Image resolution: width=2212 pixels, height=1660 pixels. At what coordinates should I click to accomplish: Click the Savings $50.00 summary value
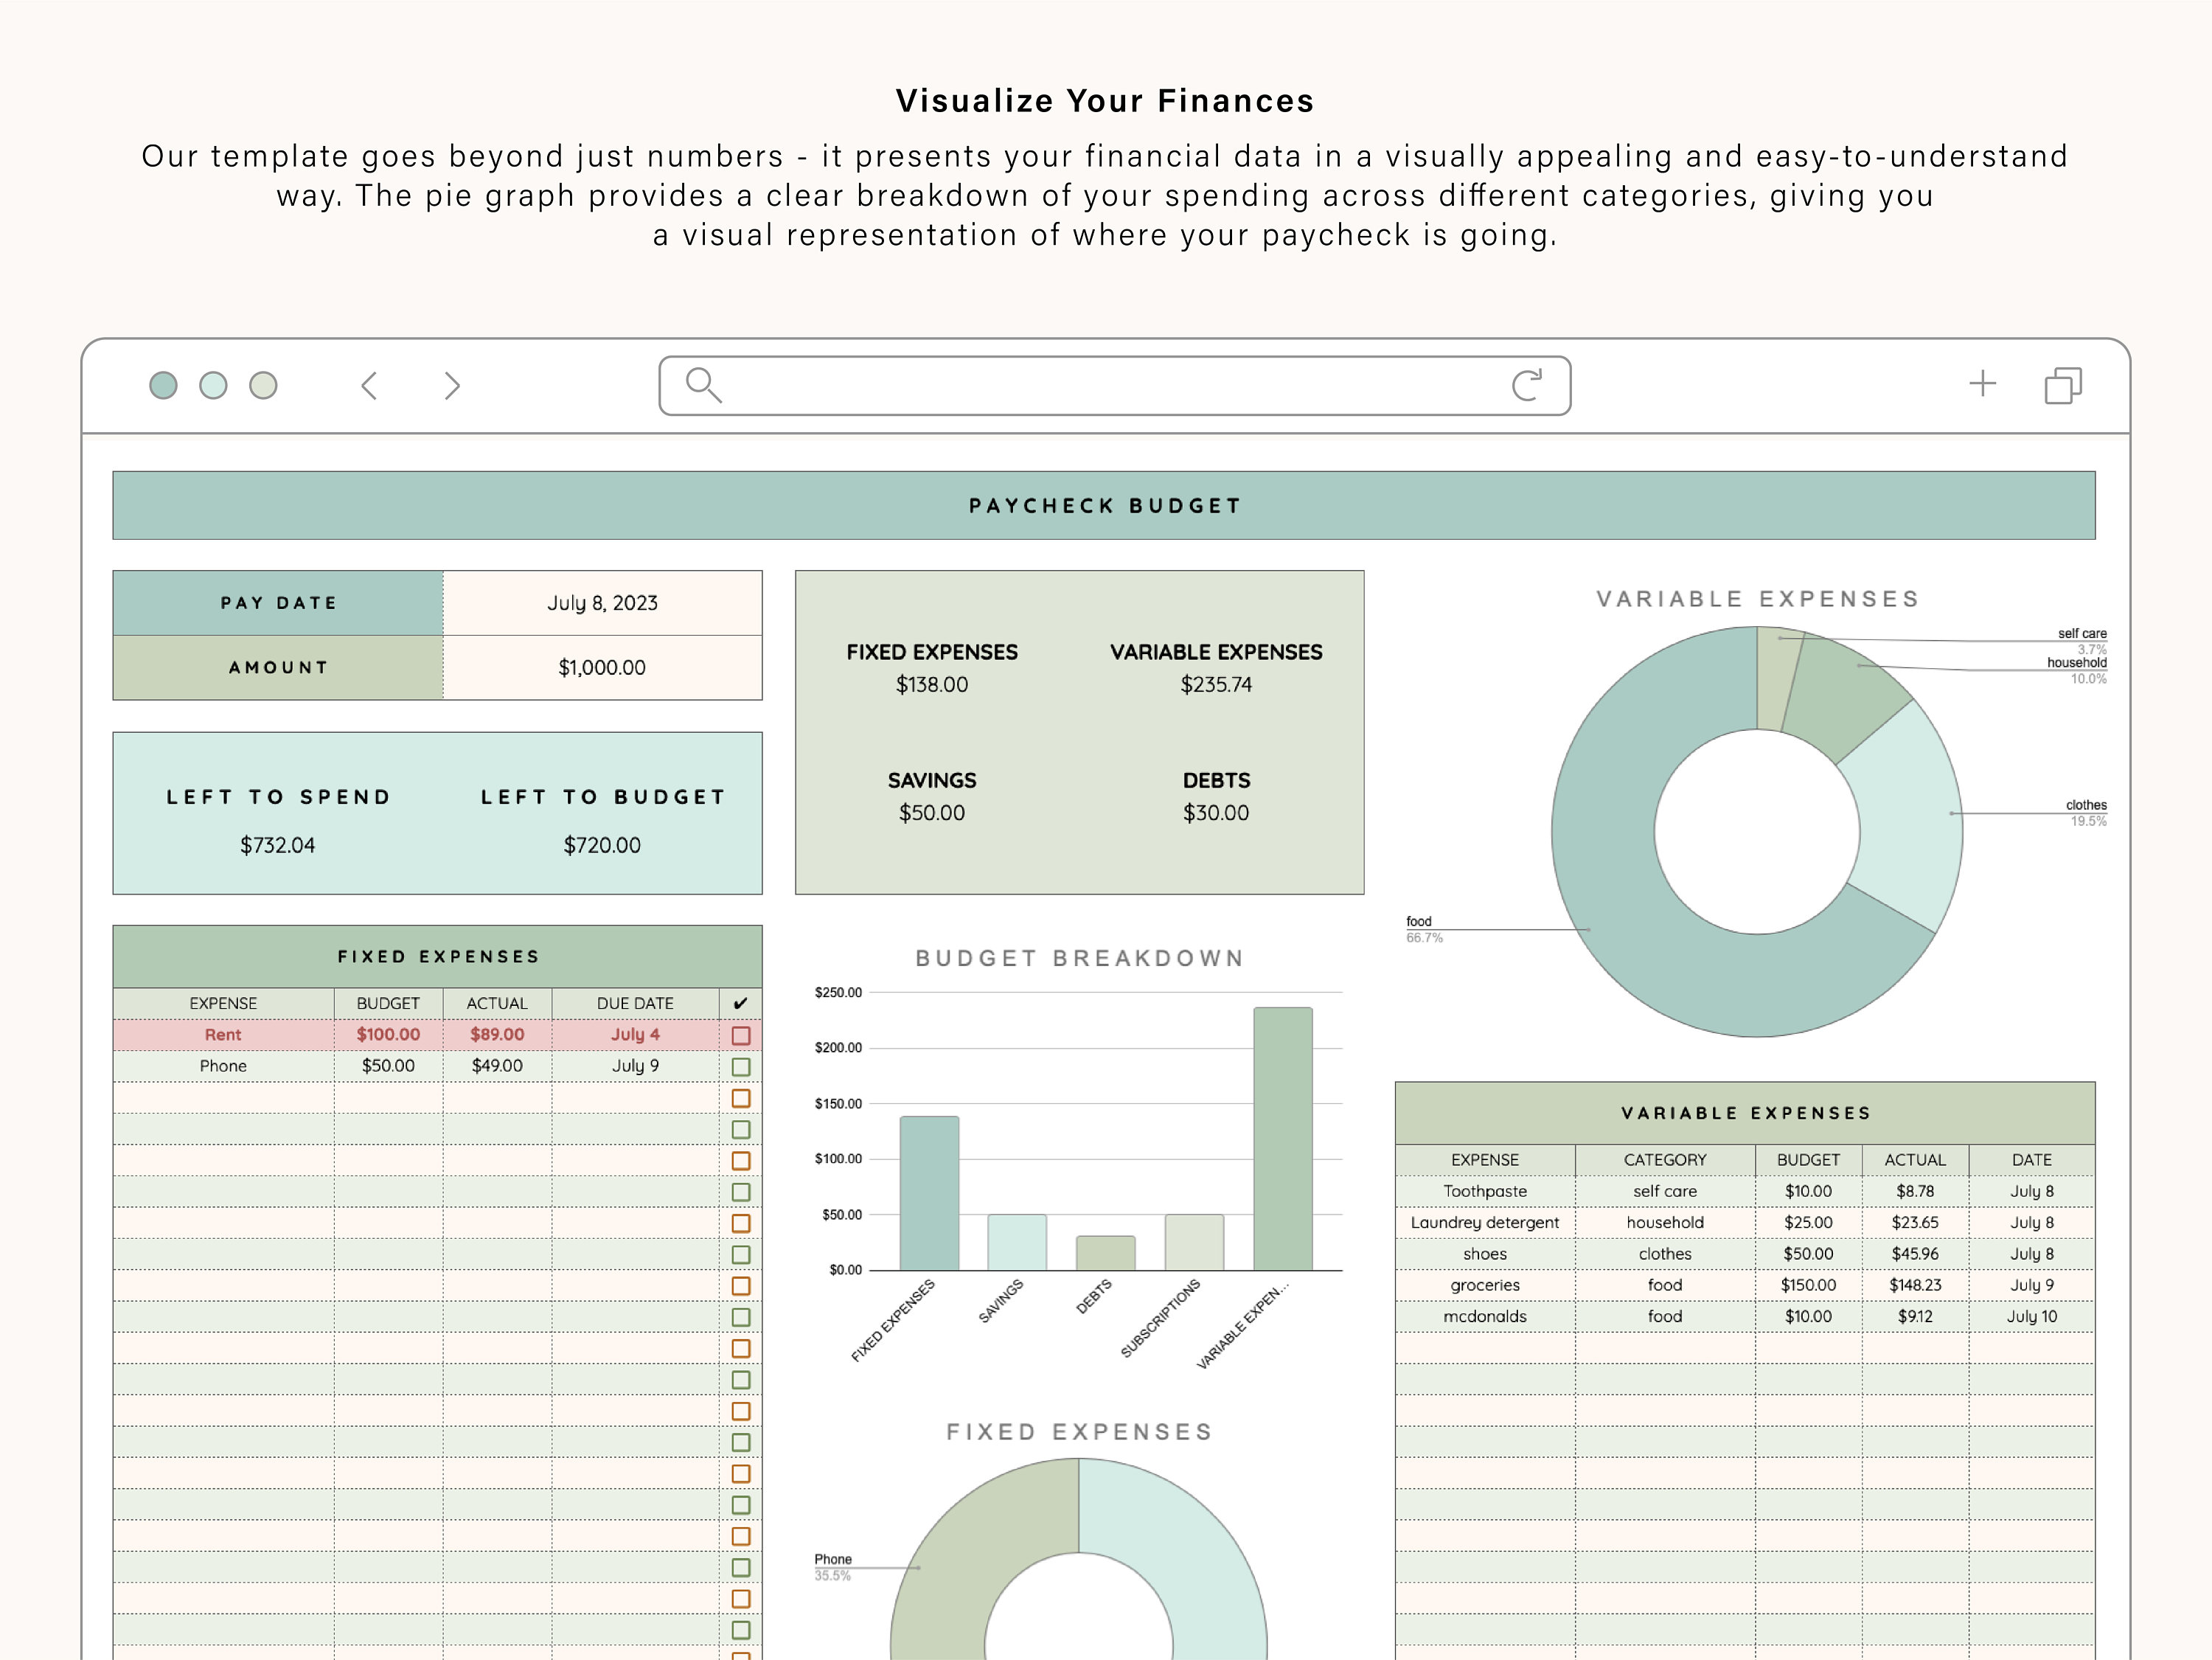coord(931,813)
